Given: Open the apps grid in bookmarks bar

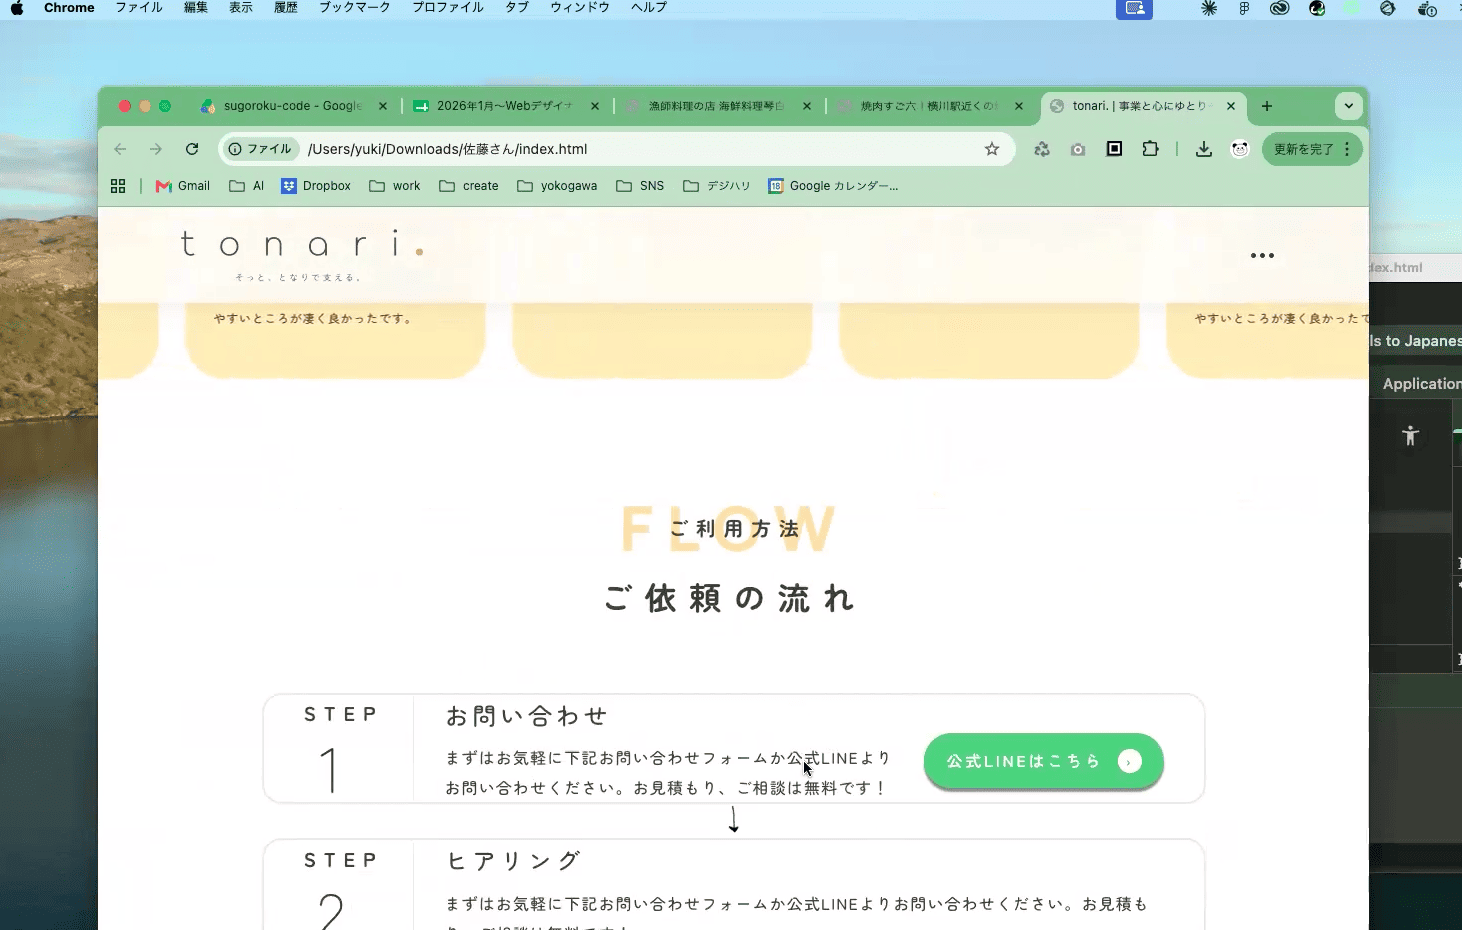Looking at the screenshot, I should (118, 186).
